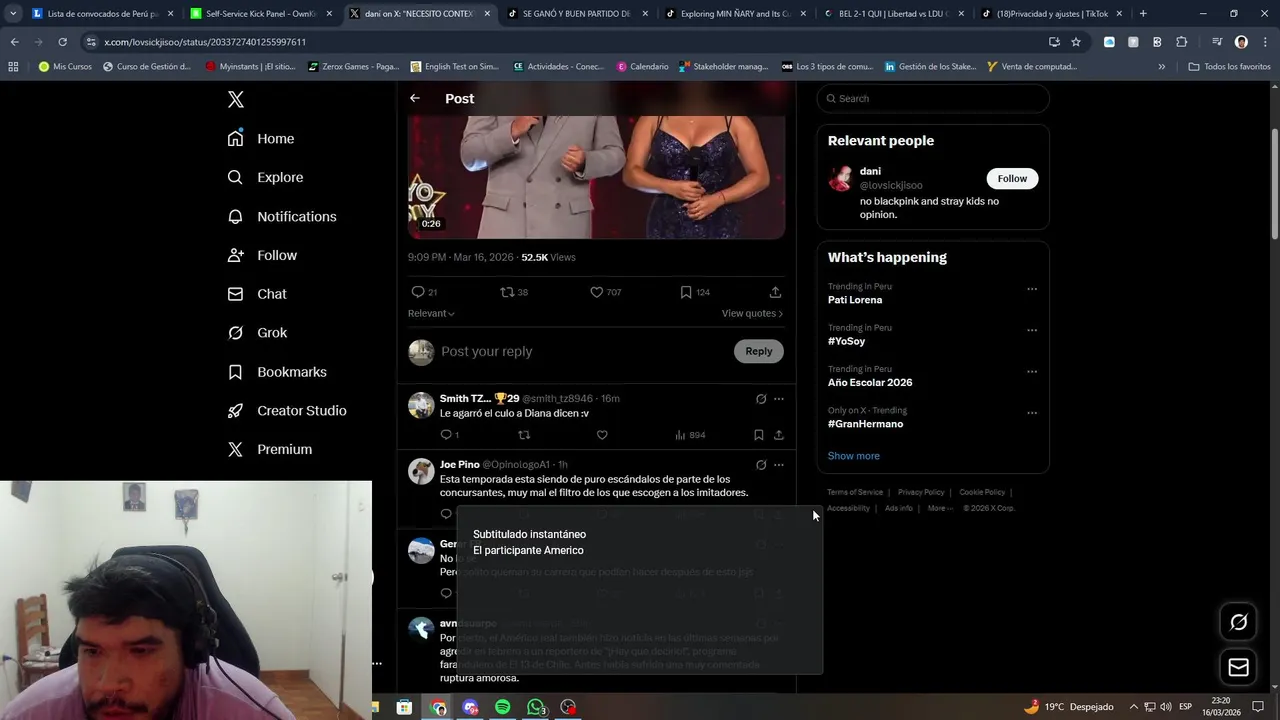Viewport: 1280px width, 720px height.
Task: Open the browser extensions puzzle icon
Action: [1182, 42]
